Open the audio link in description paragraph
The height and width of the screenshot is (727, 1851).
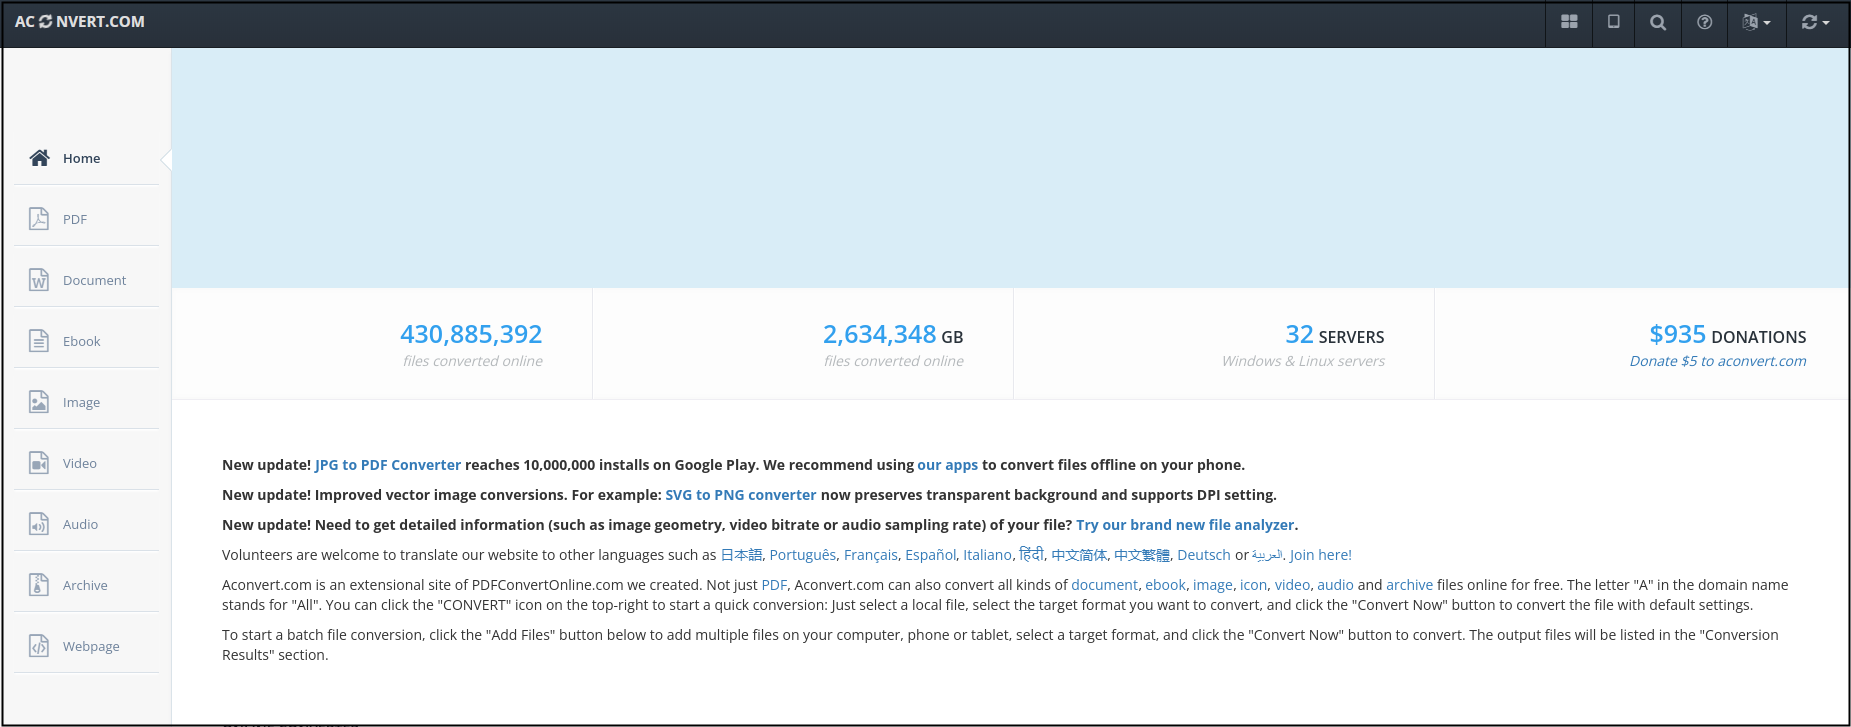(x=1335, y=585)
